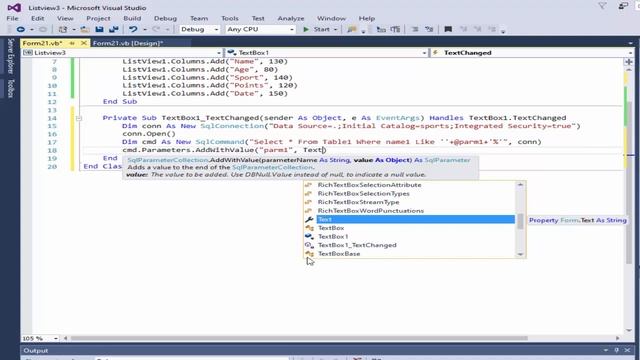This screenshot has height=360, width=640.
Task: Click the Save All icon
Action: tap(113, 29)
